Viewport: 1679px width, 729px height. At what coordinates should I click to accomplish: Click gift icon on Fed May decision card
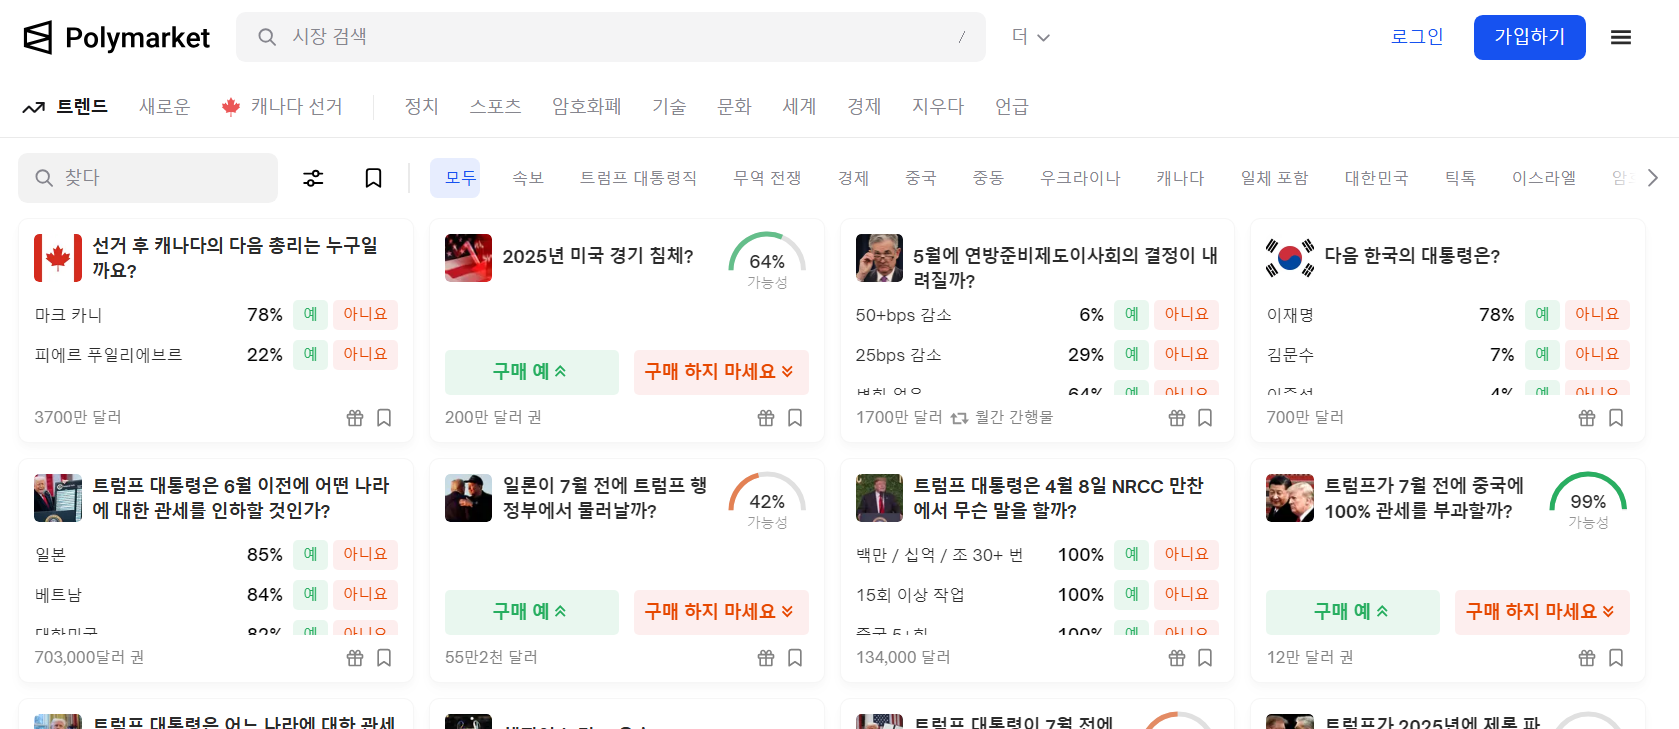tap(1177, 418)
